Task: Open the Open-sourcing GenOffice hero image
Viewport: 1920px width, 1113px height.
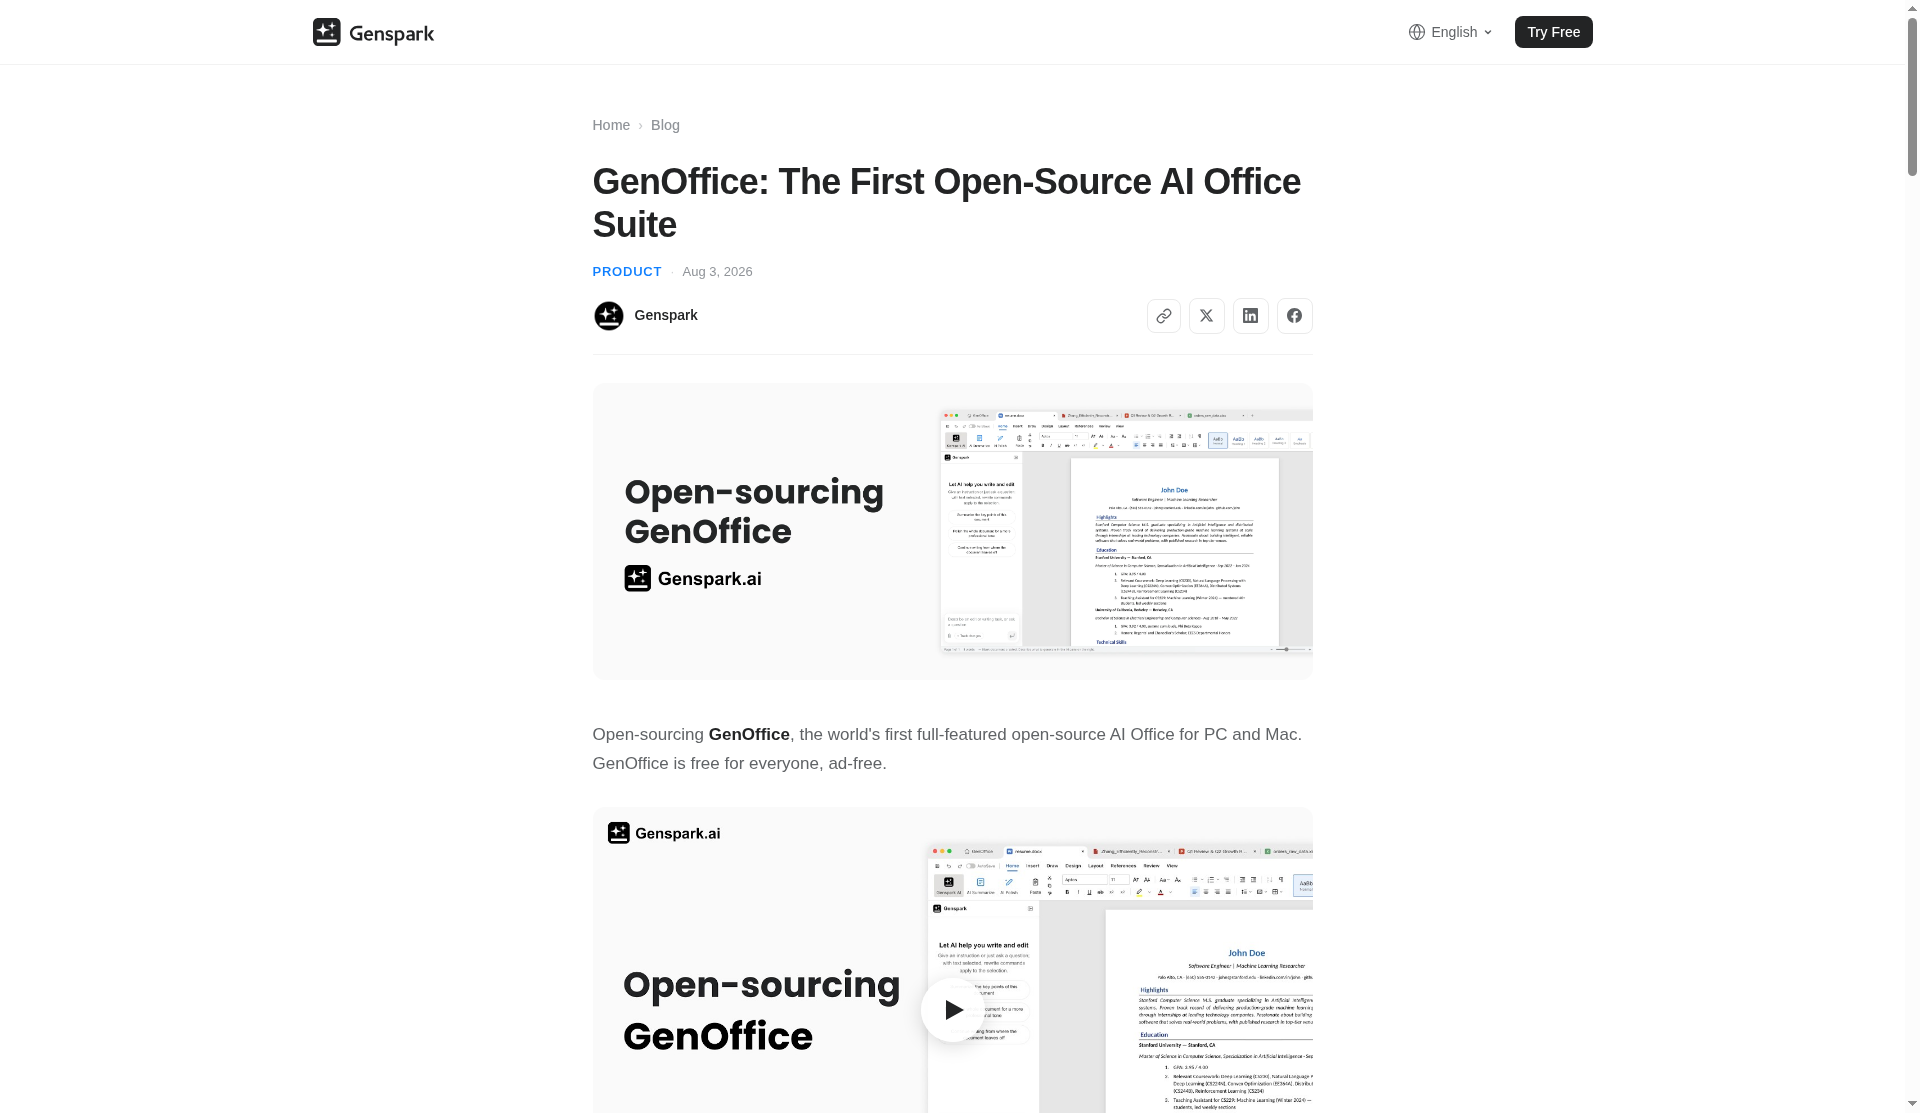Action: click(x=952, y=531)
